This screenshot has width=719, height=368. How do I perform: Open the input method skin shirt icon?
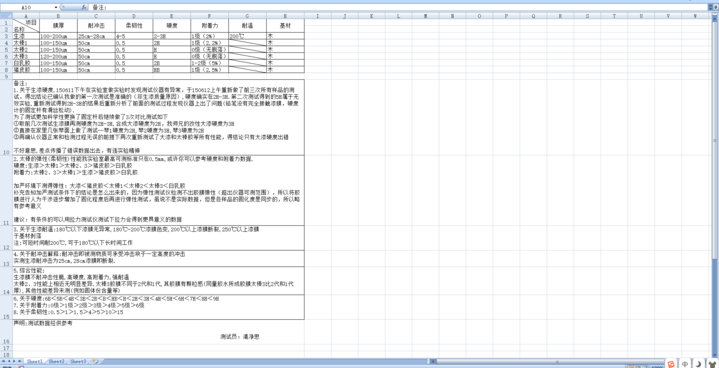pos(711,363)
